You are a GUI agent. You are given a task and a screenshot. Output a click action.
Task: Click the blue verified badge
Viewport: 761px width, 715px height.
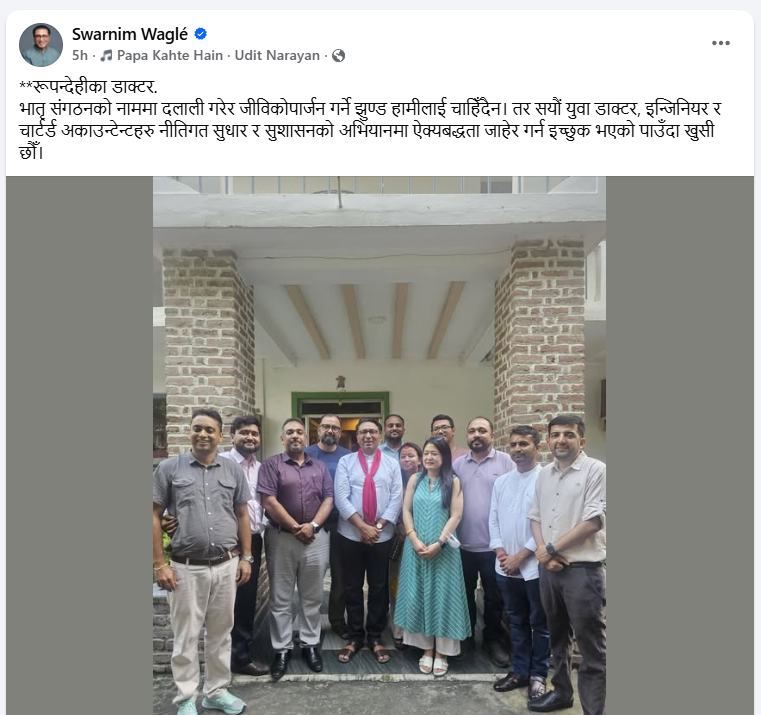click(x=201, y=34)
